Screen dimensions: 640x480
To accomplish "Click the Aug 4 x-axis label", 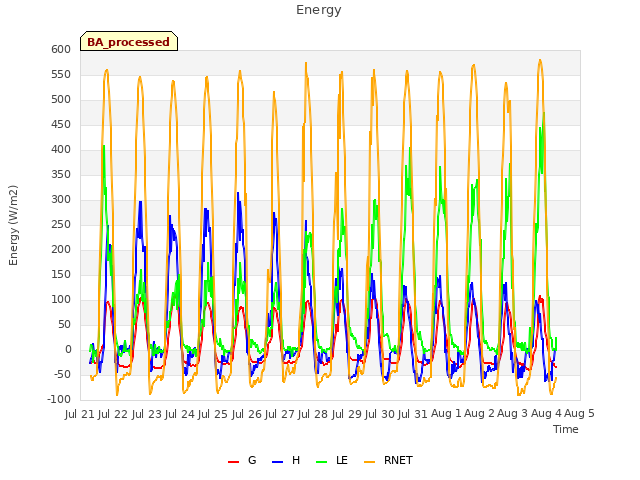I will [546, 414].
